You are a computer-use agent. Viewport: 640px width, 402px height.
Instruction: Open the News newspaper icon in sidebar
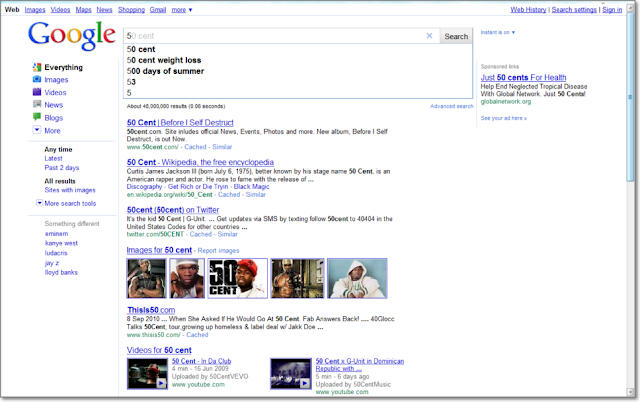click(x=37, y=104)
